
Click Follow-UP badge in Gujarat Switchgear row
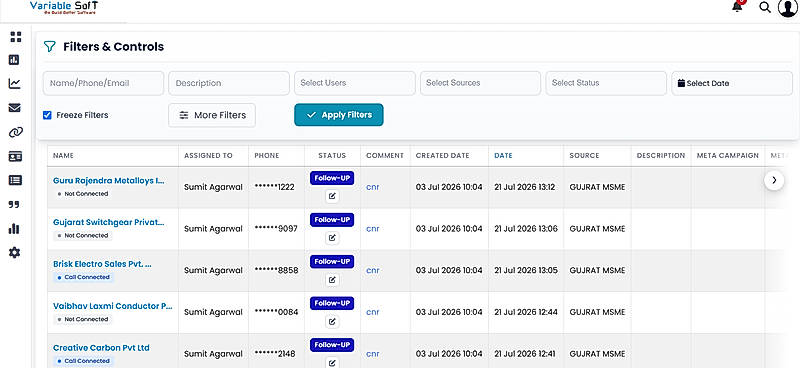(x=332, y=220)
